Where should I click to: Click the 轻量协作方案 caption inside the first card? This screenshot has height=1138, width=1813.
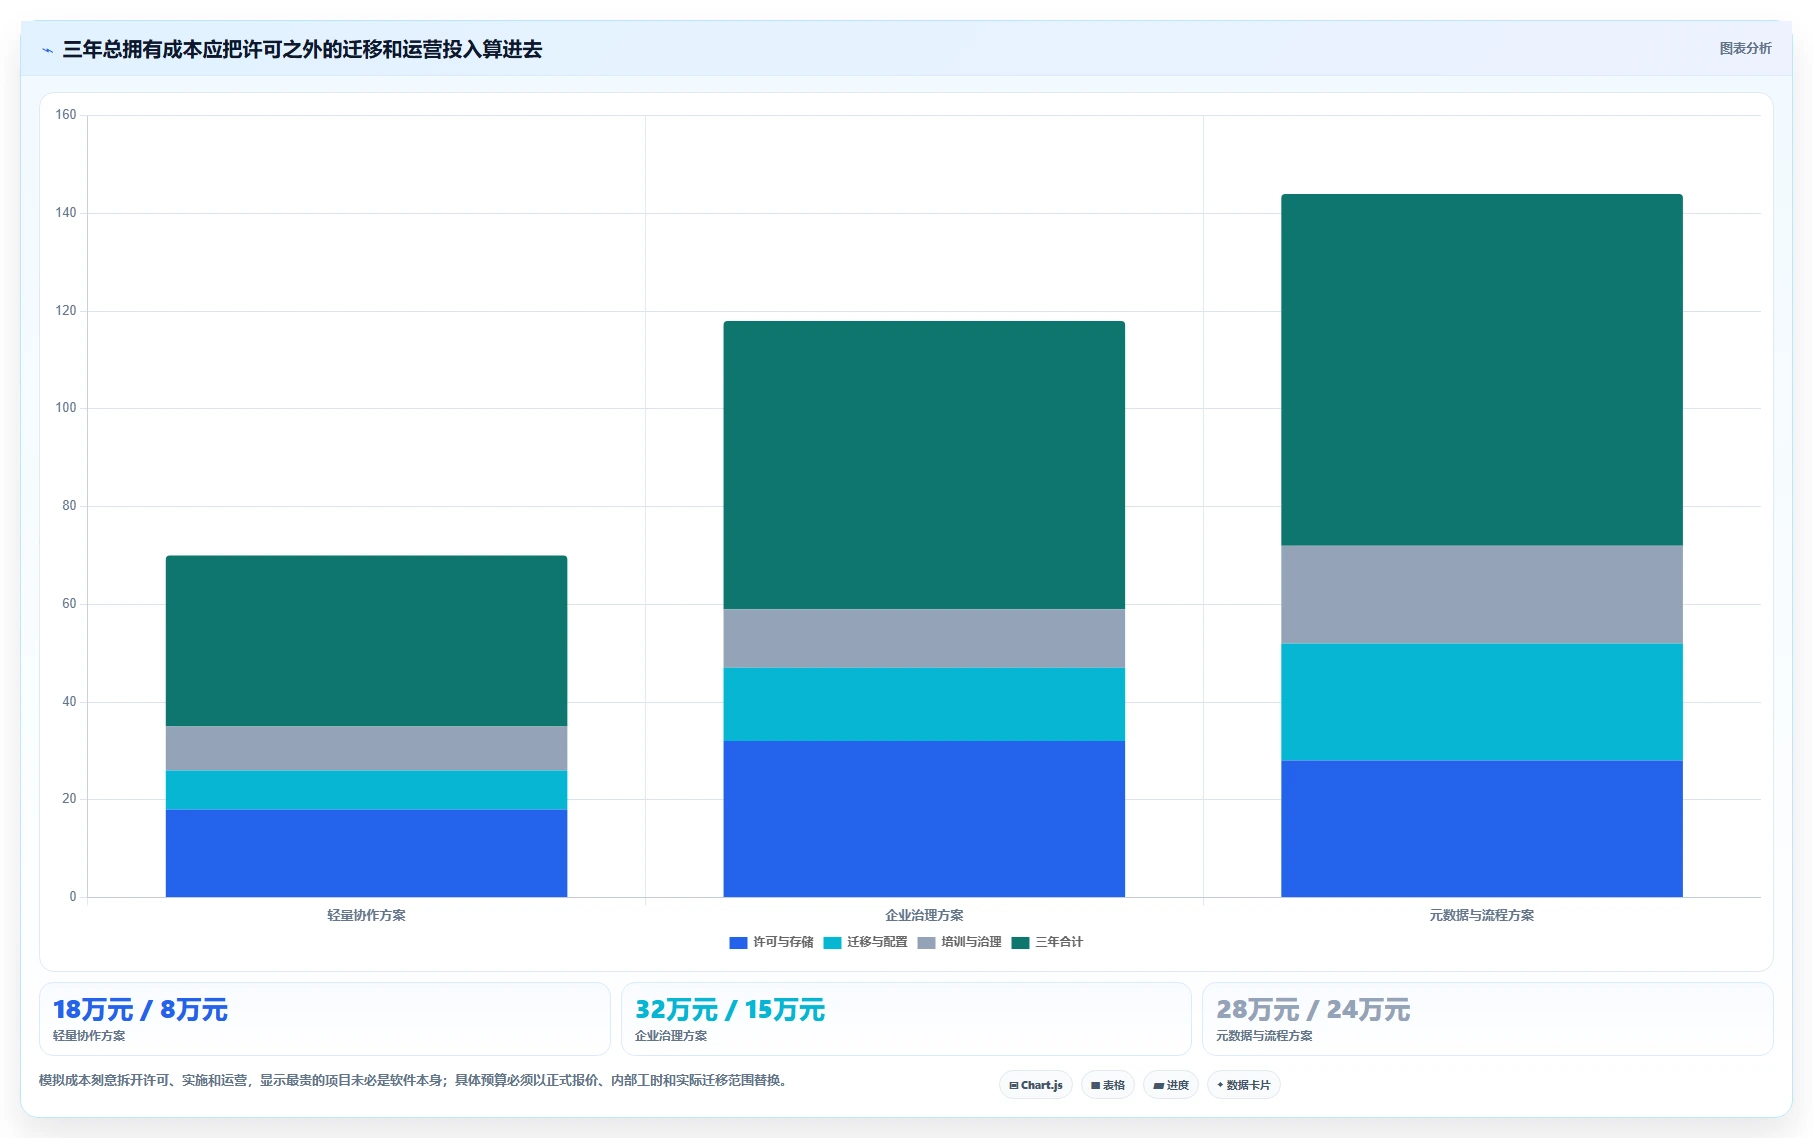tap(89, 1036)
